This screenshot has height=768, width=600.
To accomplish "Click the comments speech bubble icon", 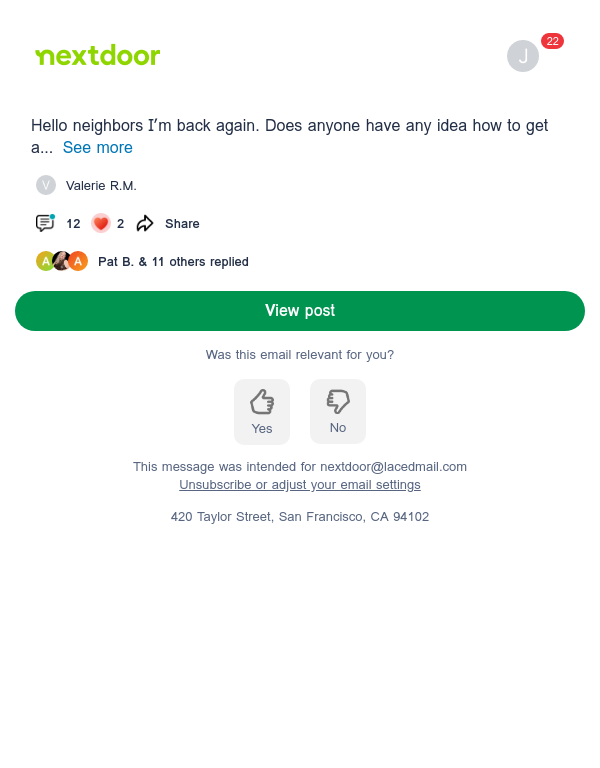I will 45,223.
